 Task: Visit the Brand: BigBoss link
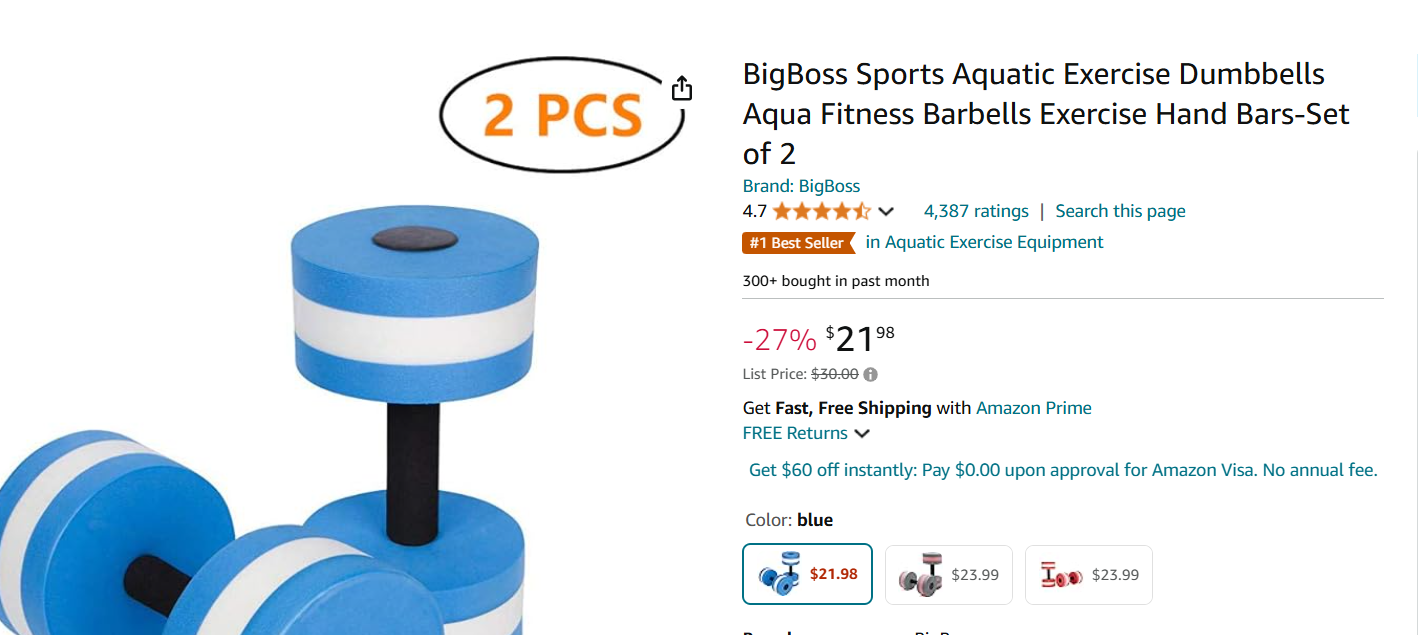point(801,186)
